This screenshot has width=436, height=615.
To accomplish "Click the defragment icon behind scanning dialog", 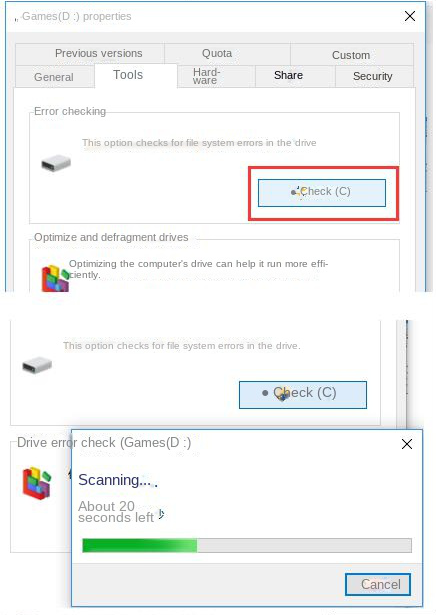I will click(37, 483).
